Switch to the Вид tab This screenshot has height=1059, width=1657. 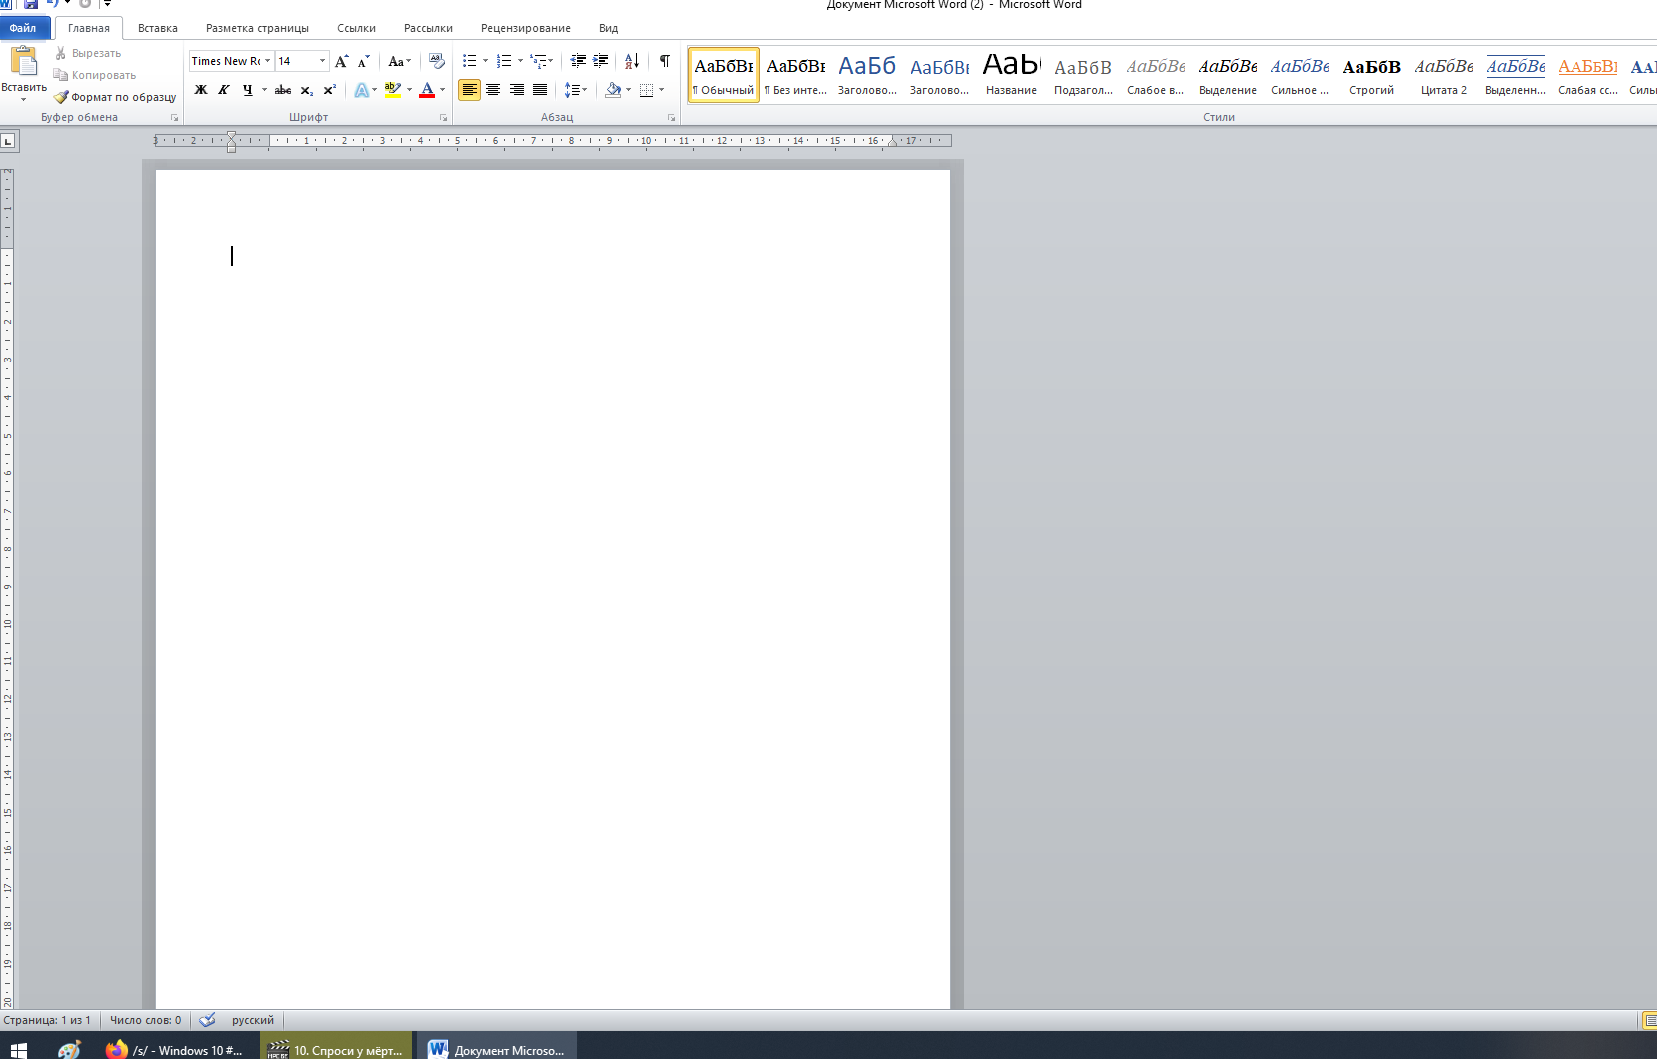click(x=608, y=28)
